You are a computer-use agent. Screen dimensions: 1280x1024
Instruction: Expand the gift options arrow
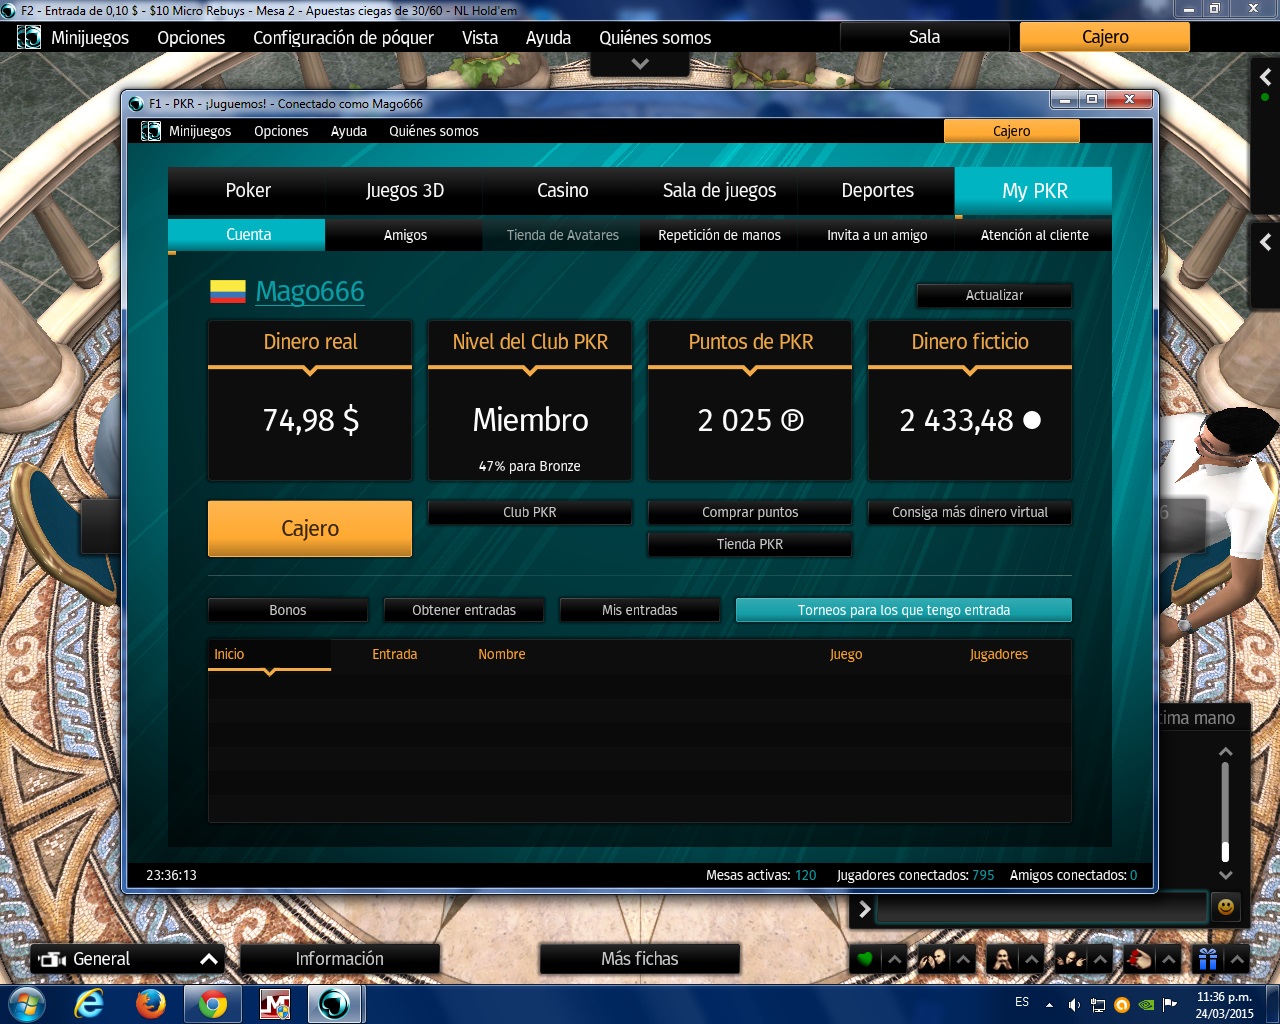1237,959
